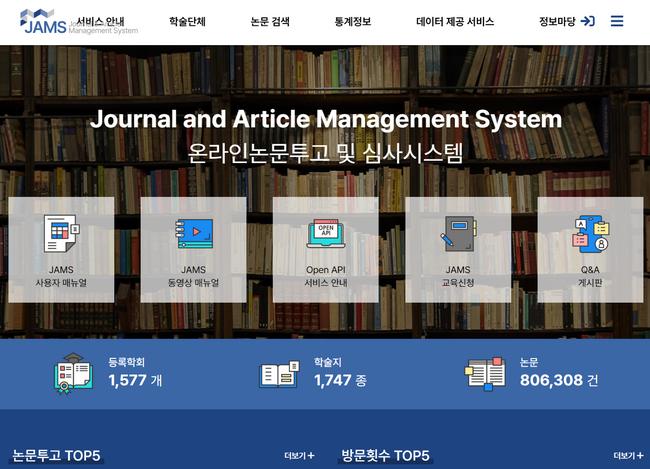Click 더보기 next to 논문투고 TOP5
This screenshot has height=469, width=650.
coord(299,456)
